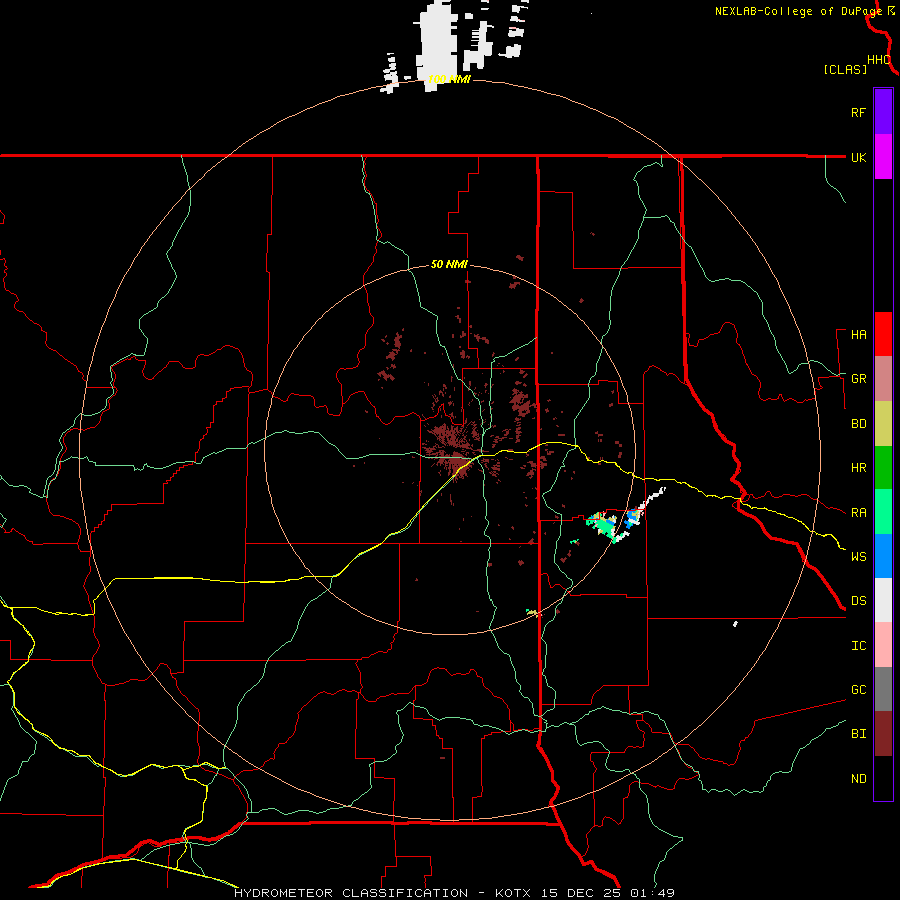
Task: Click the brown biological clutter at radar center
Action: tap(453, 451)
